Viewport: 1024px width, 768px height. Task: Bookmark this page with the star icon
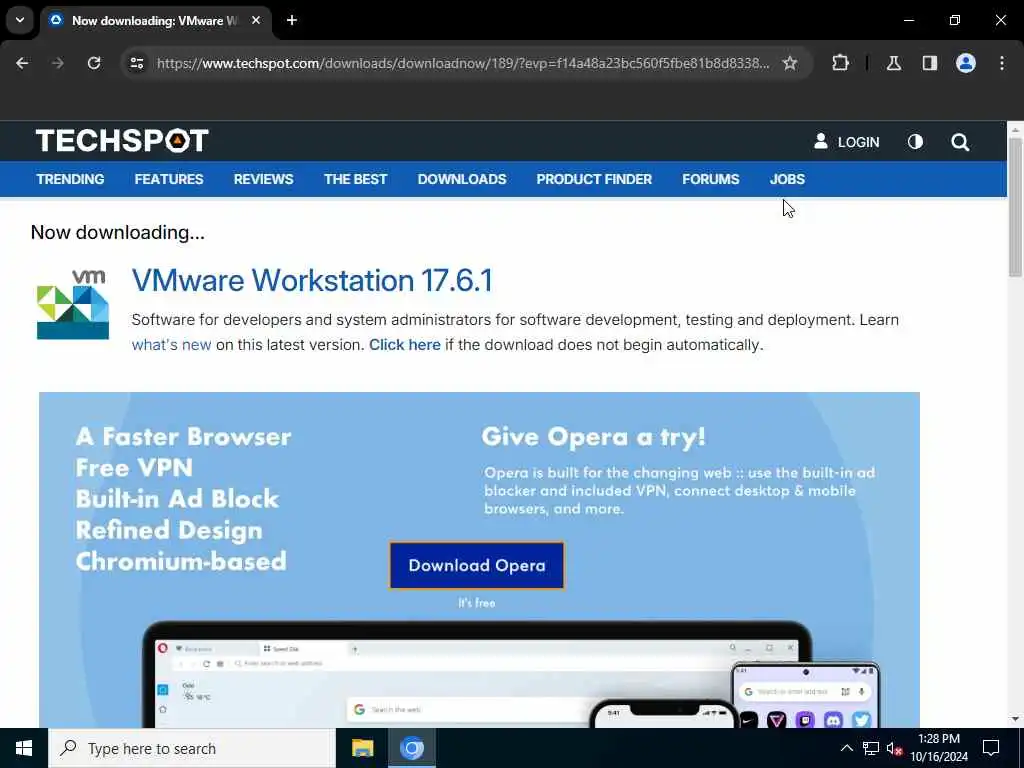(x=790, y=63)
